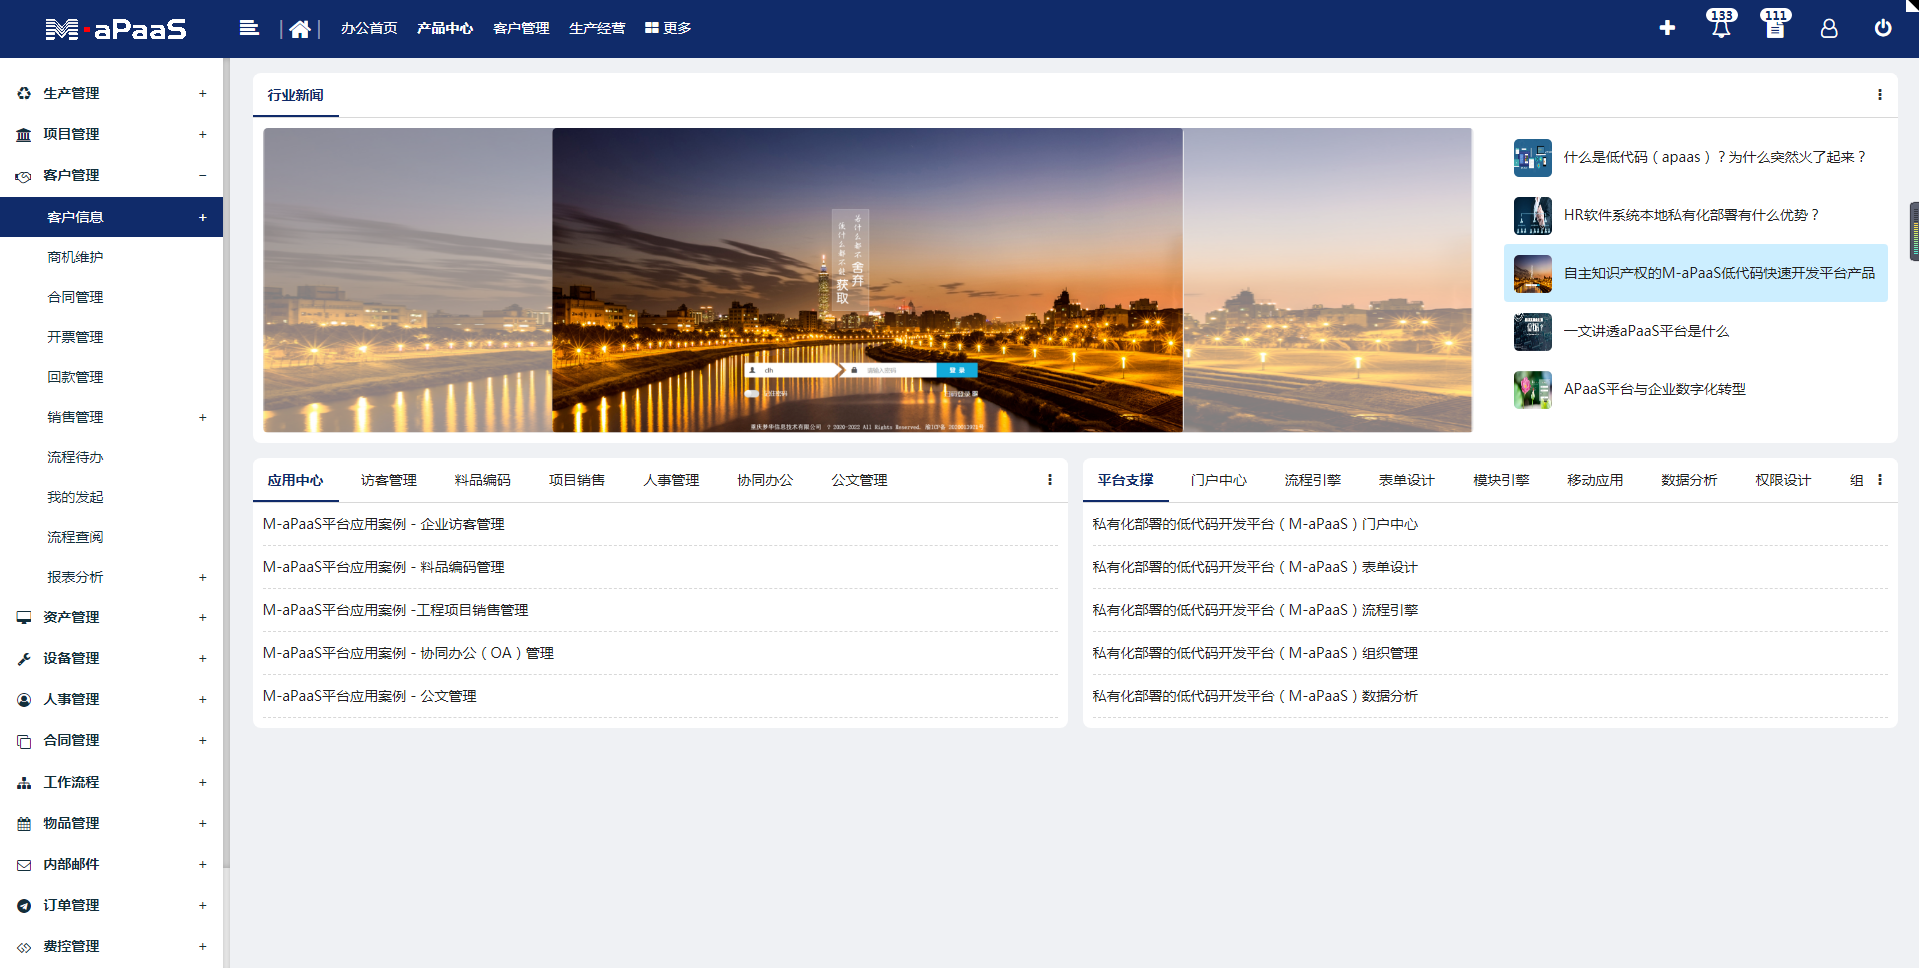Open 协同办公(OA)管理 case link
Image resolution: width=1919 pixels, height=968 pixels.
tap(408, 653)
